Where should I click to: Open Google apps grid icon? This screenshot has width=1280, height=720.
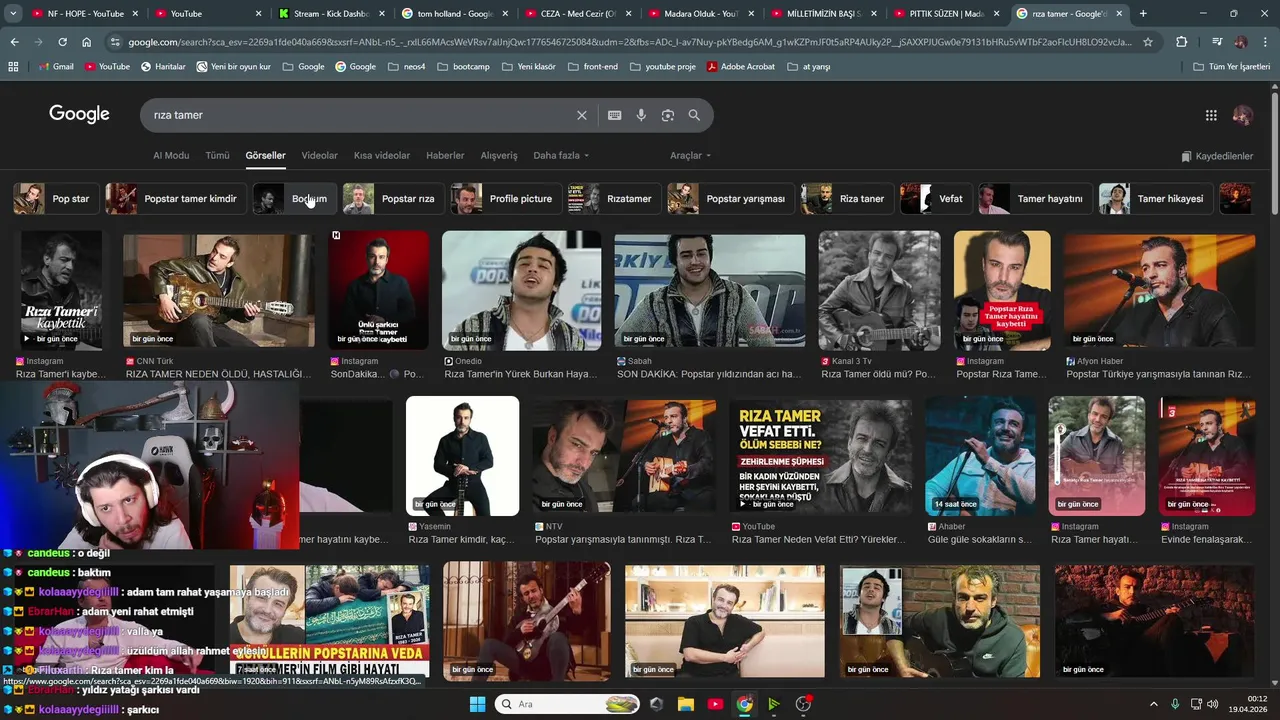[x=1211, y=115]
